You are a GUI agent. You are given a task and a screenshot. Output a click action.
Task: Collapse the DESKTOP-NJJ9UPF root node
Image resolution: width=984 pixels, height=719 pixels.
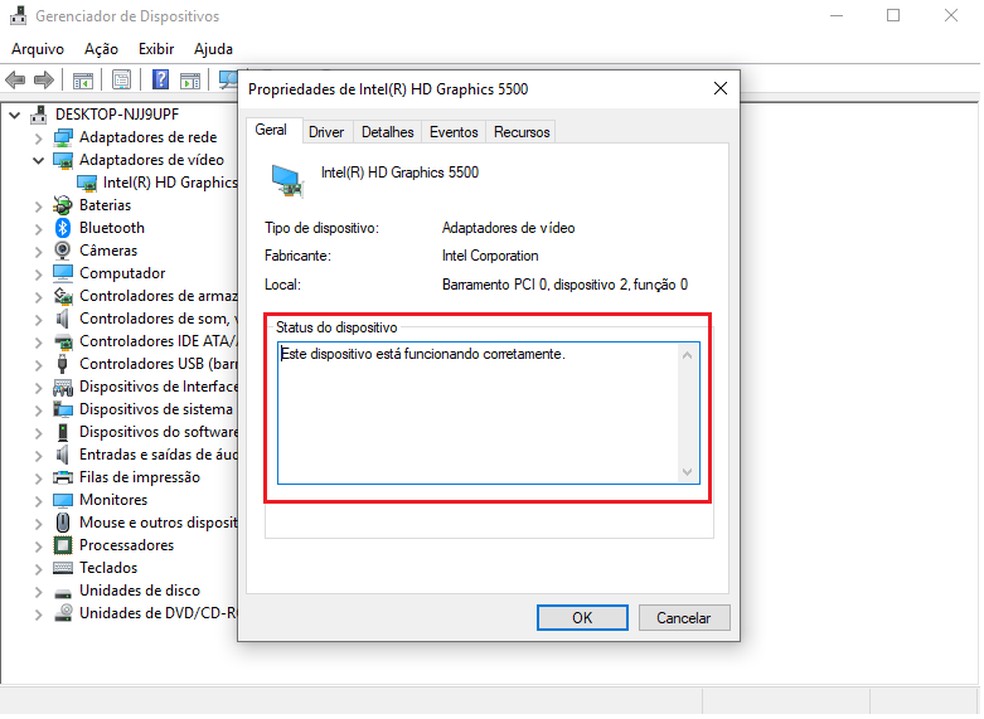[14, 115]
